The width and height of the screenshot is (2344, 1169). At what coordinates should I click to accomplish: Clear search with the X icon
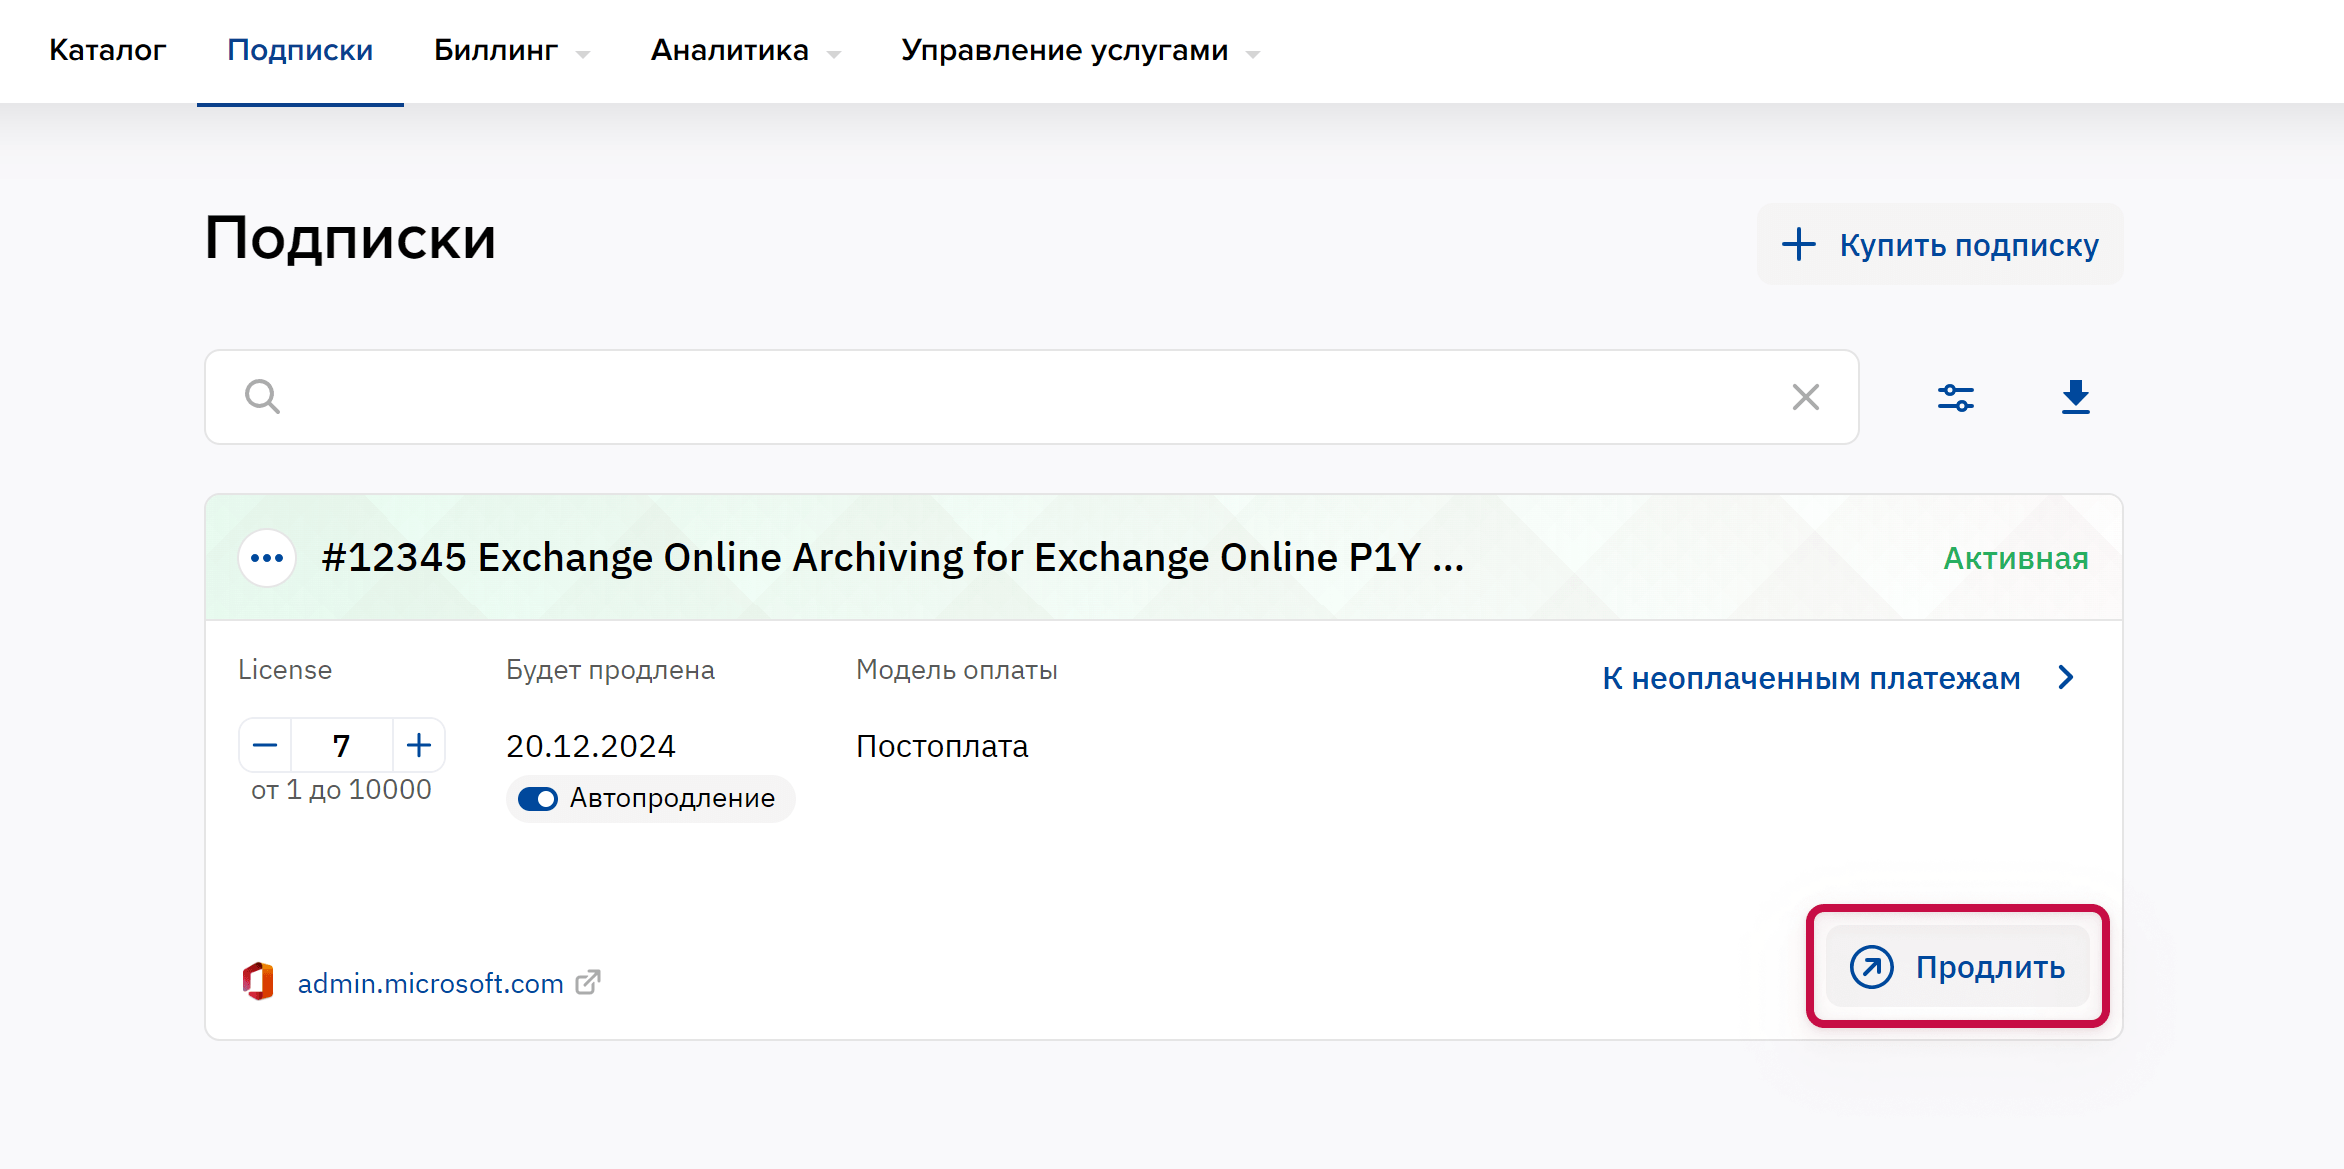(1805, 397)
